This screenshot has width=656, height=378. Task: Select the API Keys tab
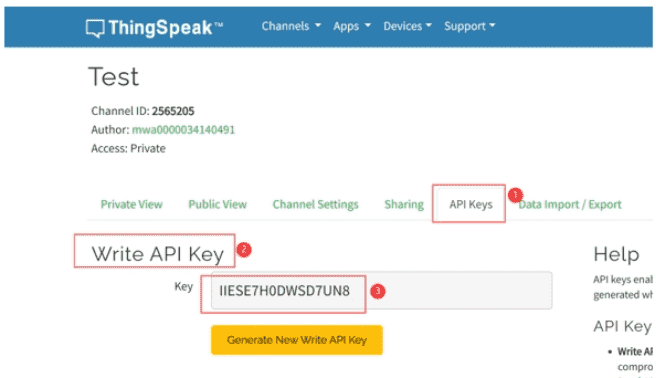pyautogui.click(x=471, y=204)
